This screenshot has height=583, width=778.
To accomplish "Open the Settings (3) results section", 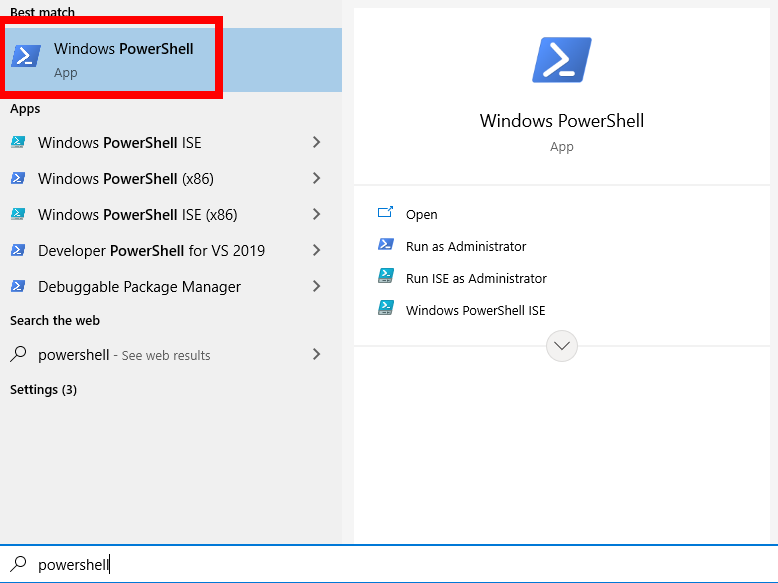I will [x=43, y=389].
